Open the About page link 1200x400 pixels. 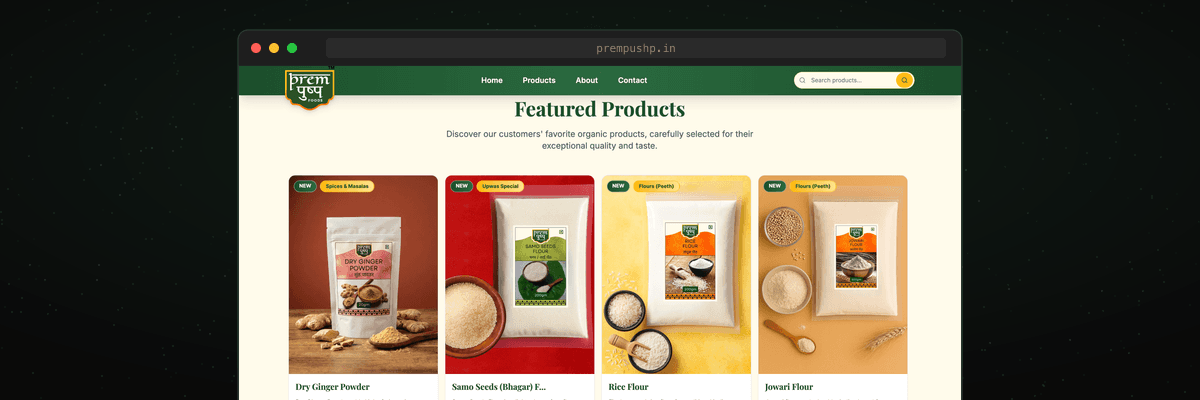coord(587,80)
